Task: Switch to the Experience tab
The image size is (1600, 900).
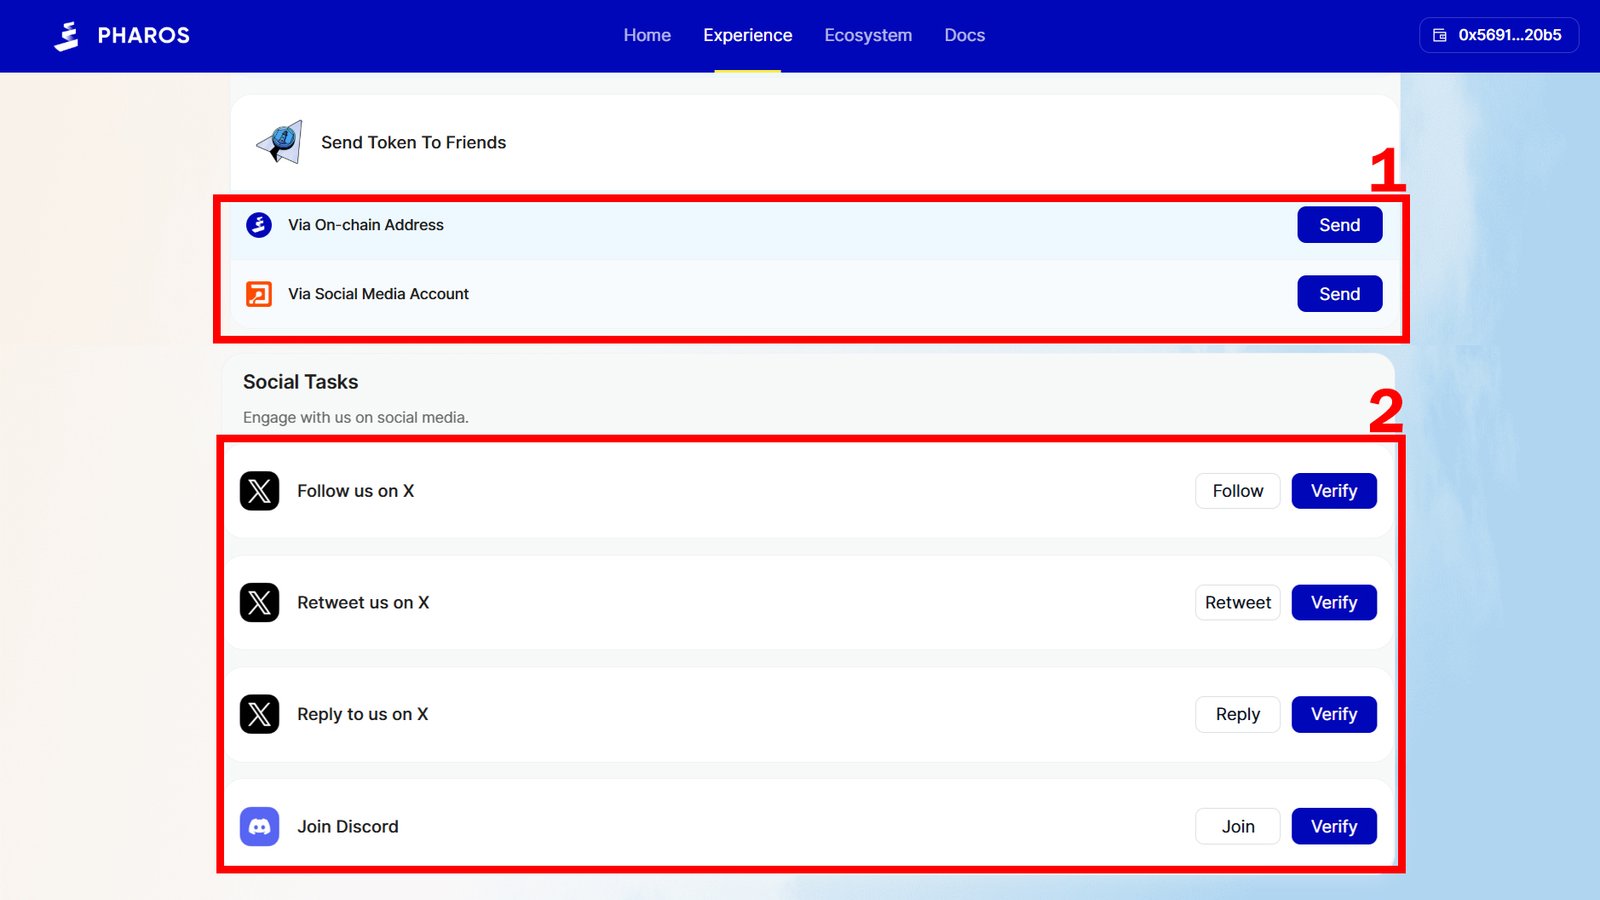Action: click(747, 35)
